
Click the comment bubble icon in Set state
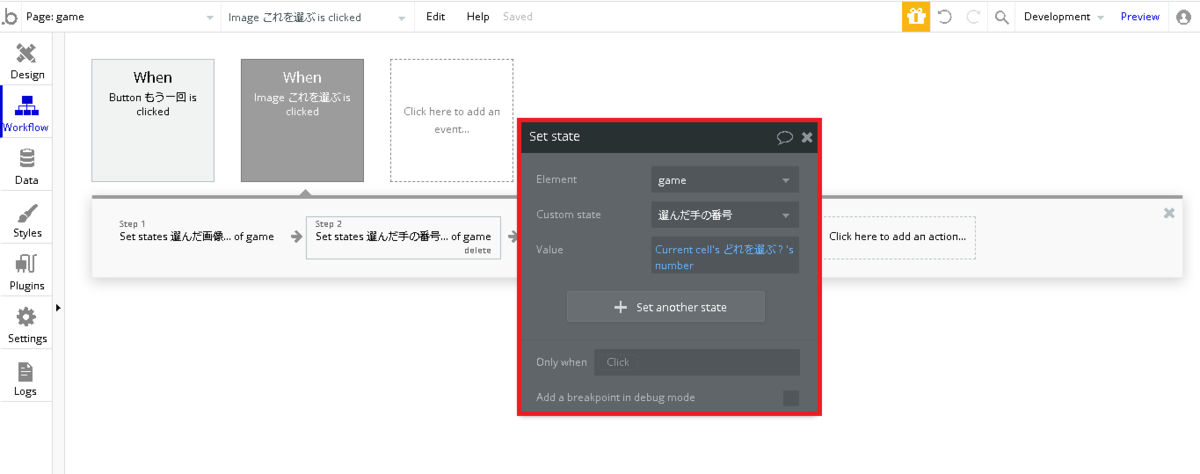click(785, 137)
